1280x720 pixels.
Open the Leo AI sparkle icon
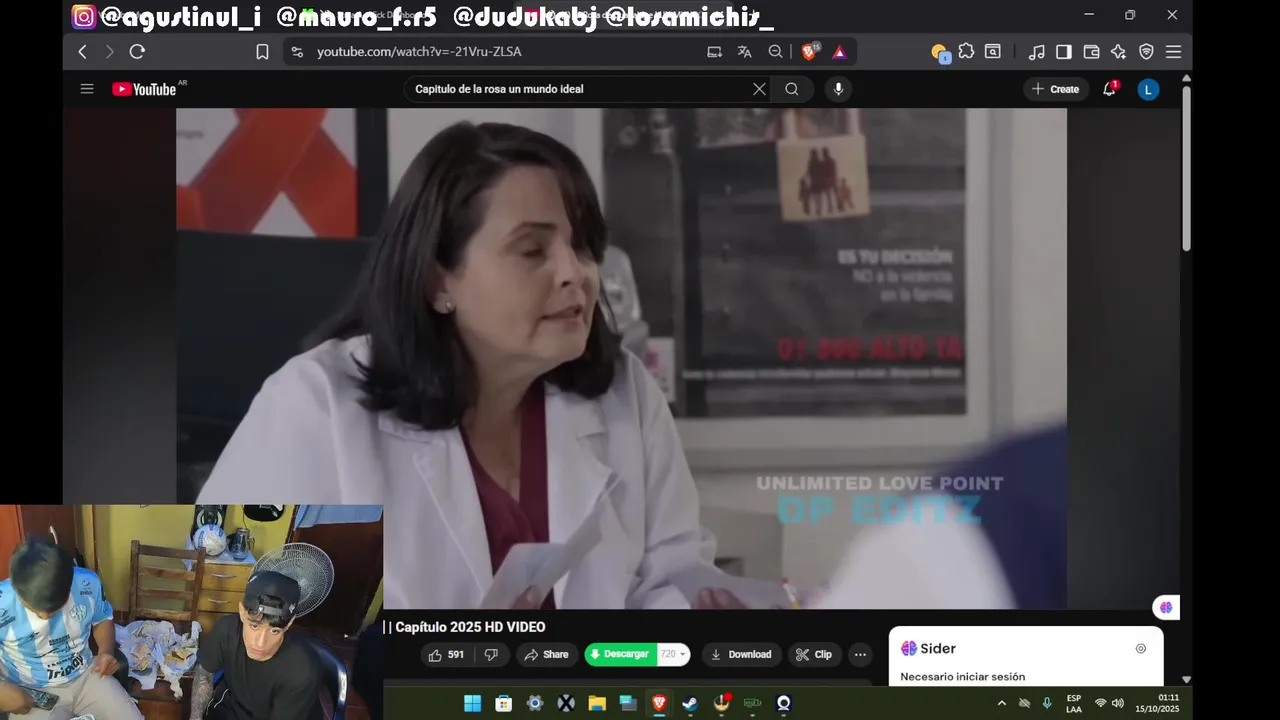[1118, 52]
